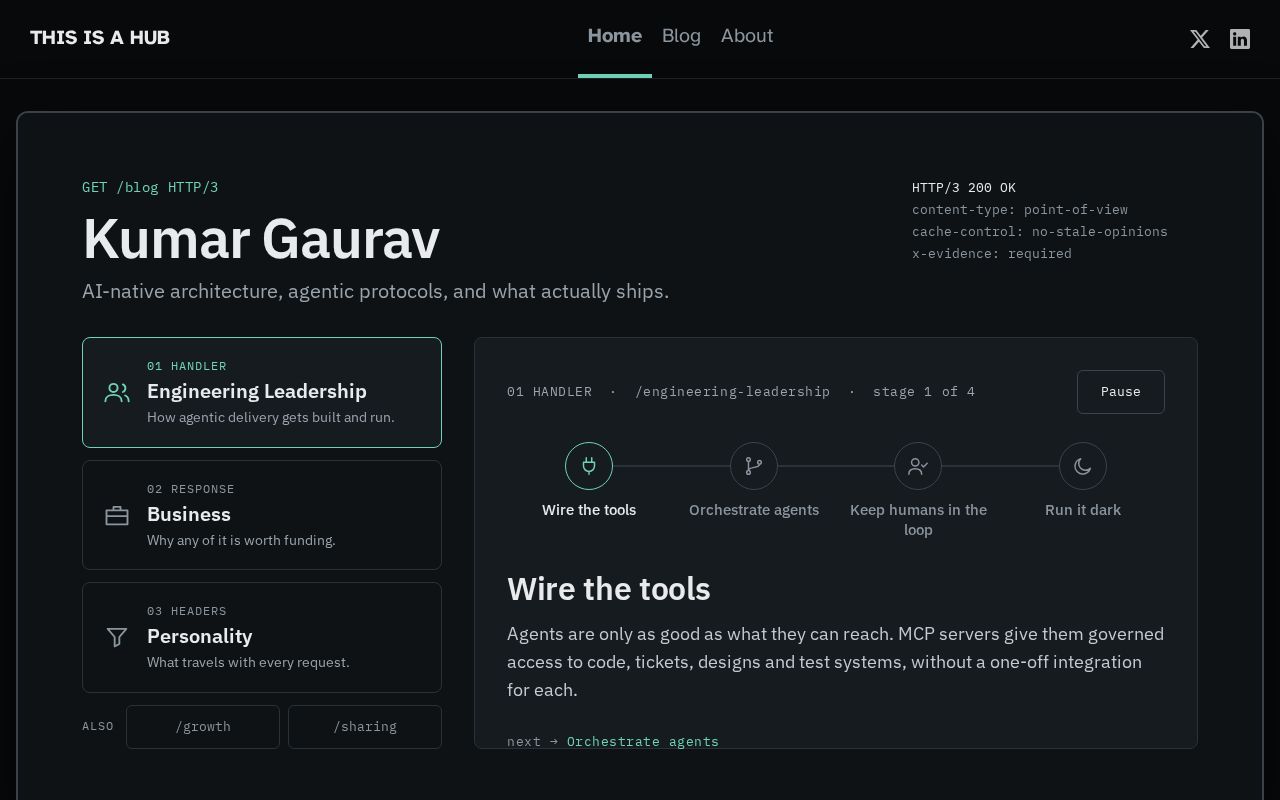Click the 02 RESPONSE label

click(191, 489)
